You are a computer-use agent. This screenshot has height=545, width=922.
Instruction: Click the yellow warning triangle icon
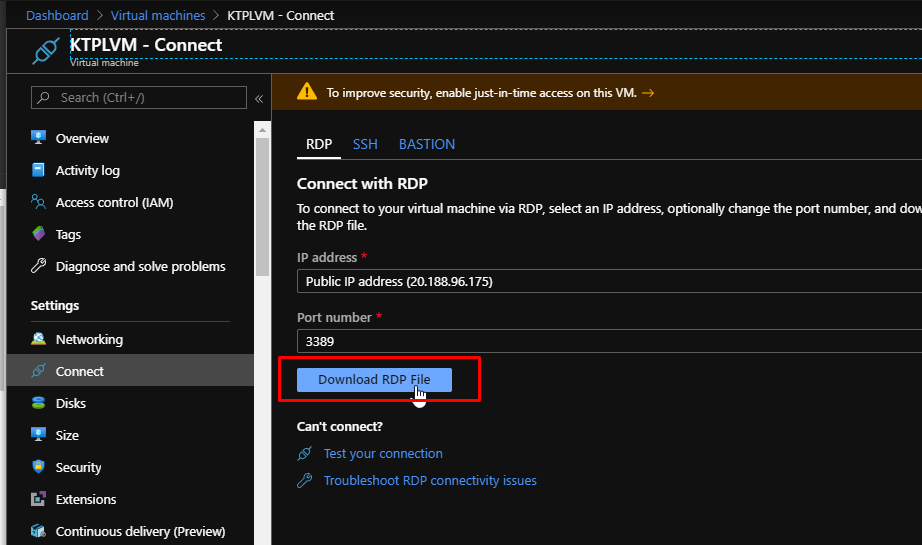(307, 92)
